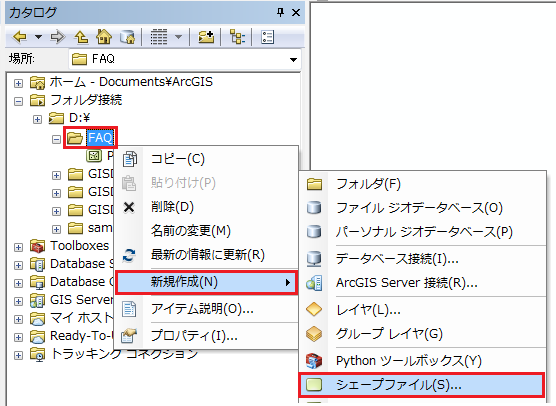Choose 削除(D) from context menu
556x406 pixels.
206,207
